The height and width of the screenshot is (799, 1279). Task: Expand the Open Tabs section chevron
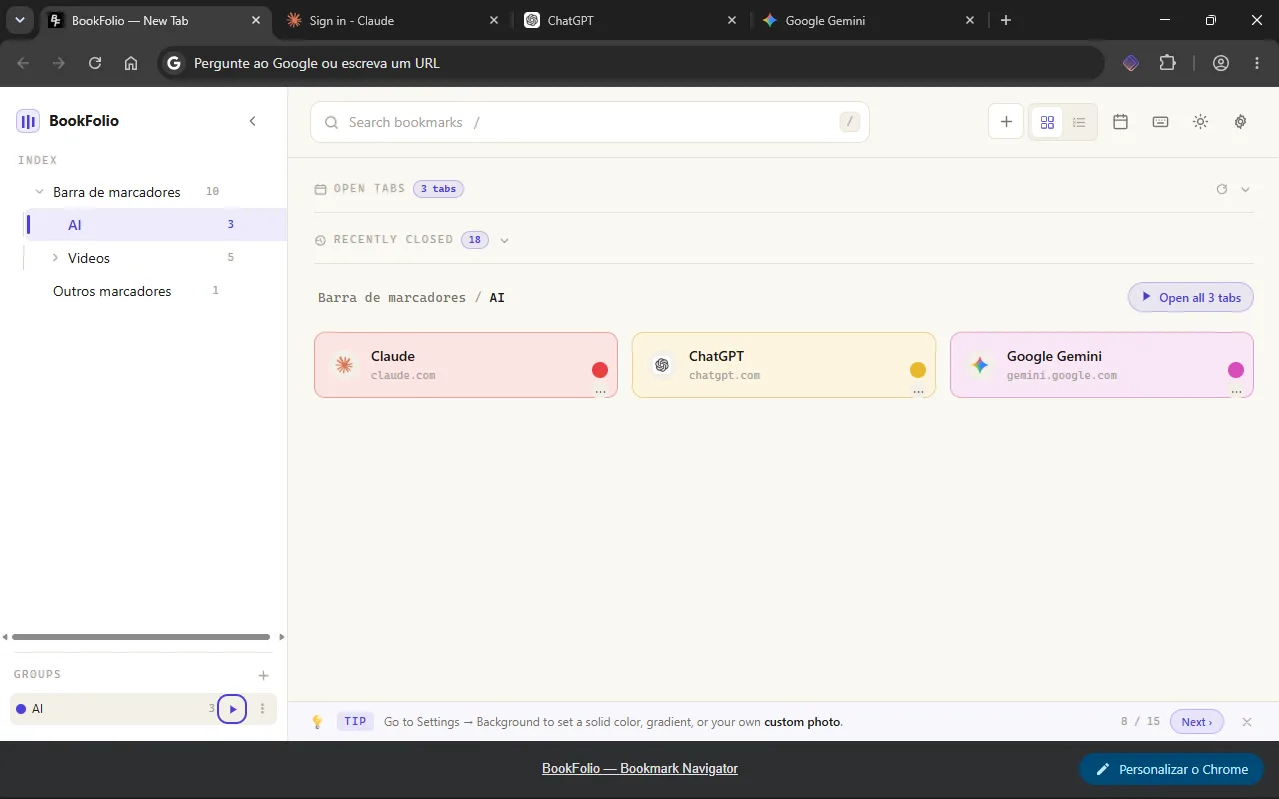[x=1245, y=189]
